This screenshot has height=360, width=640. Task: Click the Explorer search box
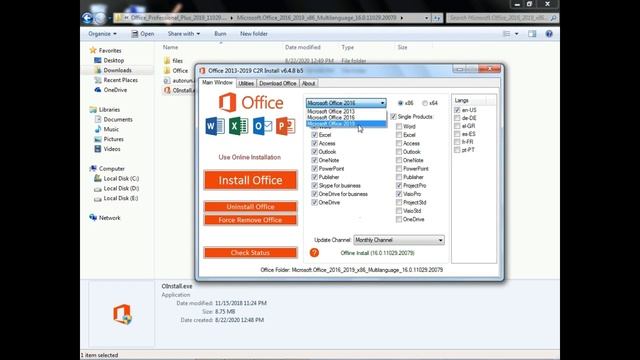coord(502,18)
